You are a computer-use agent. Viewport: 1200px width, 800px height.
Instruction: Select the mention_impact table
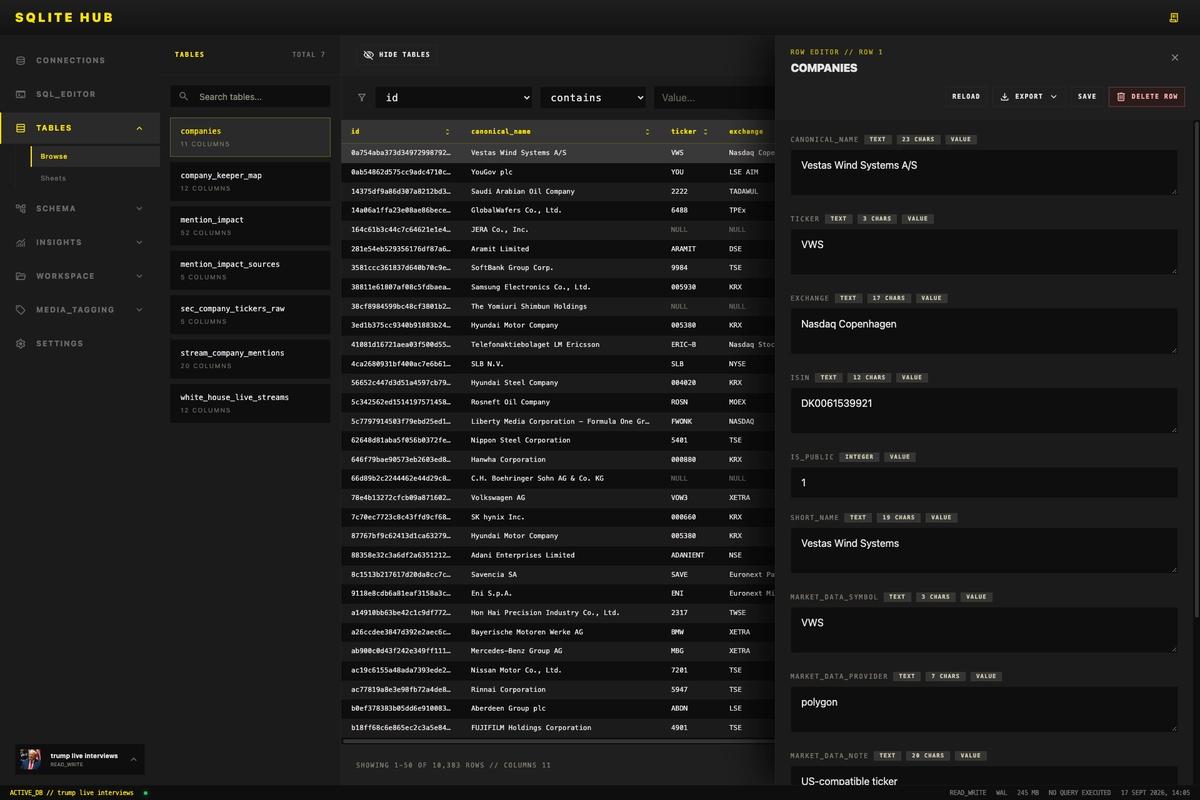(250, 226)
